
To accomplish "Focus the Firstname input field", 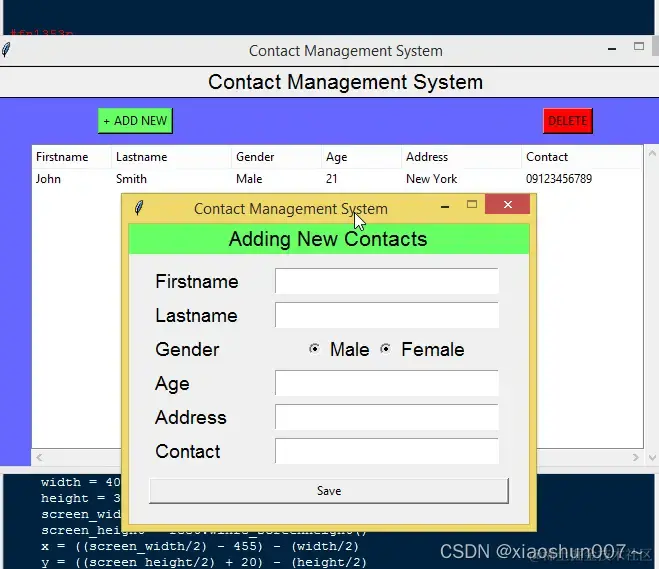I will coord(387,281).
